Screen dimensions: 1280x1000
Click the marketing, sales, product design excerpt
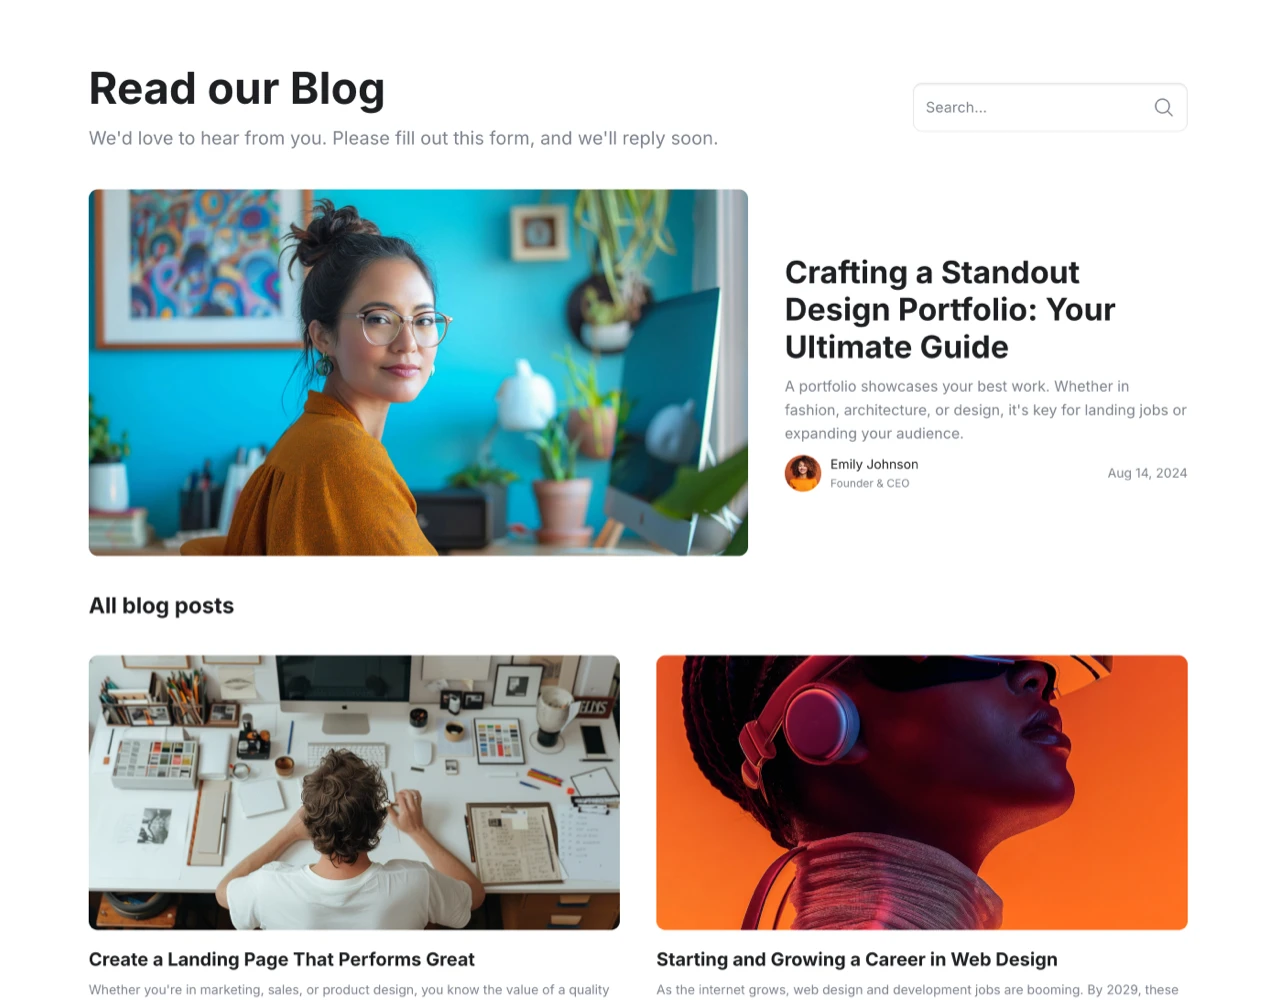click(348, 989)
